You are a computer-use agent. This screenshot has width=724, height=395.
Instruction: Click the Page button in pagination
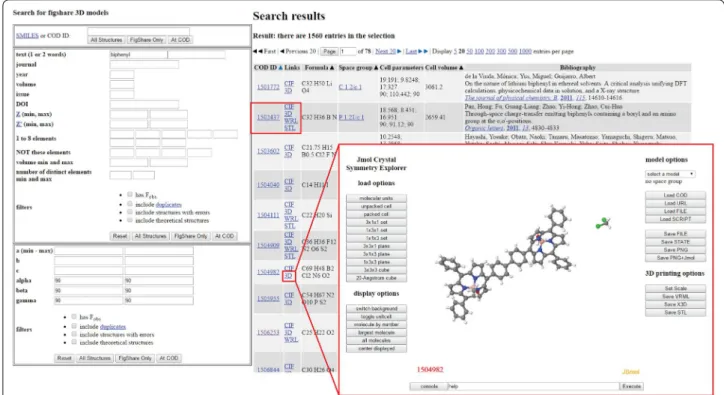pyautogui.click(x=329, y=51)
